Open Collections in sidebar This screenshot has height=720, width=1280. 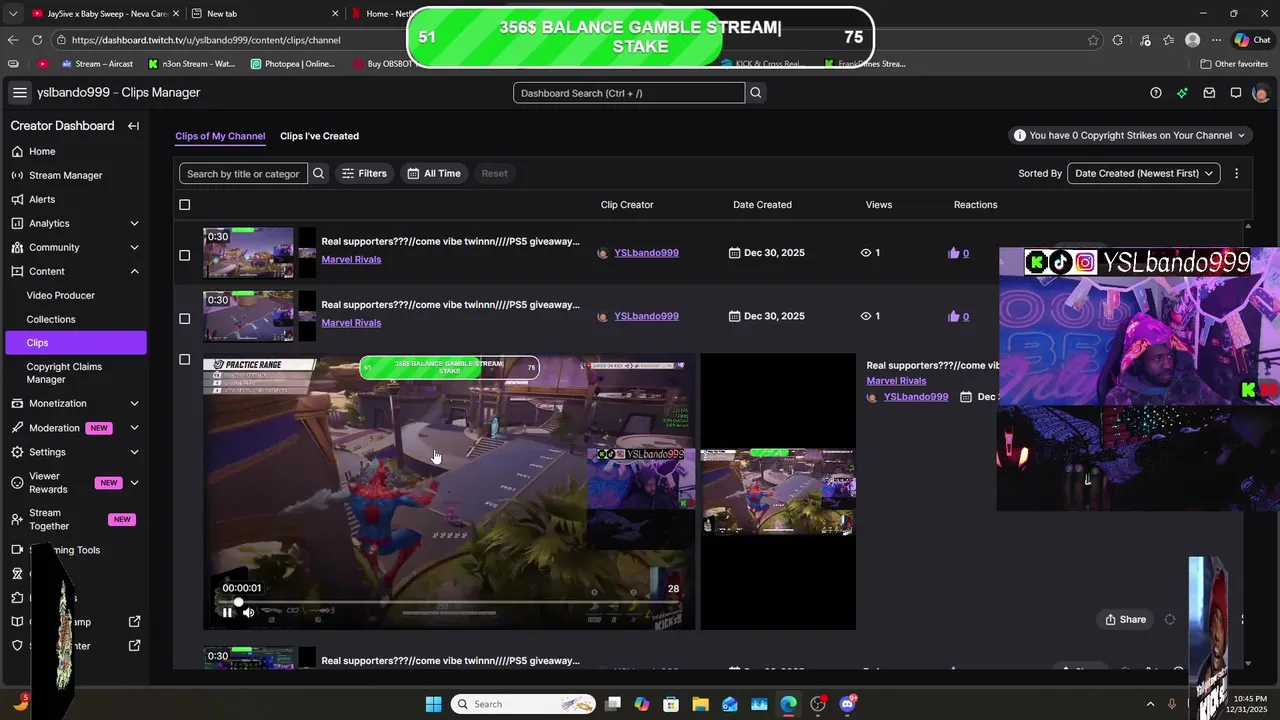pyautogui.click(x=51, y=319)
